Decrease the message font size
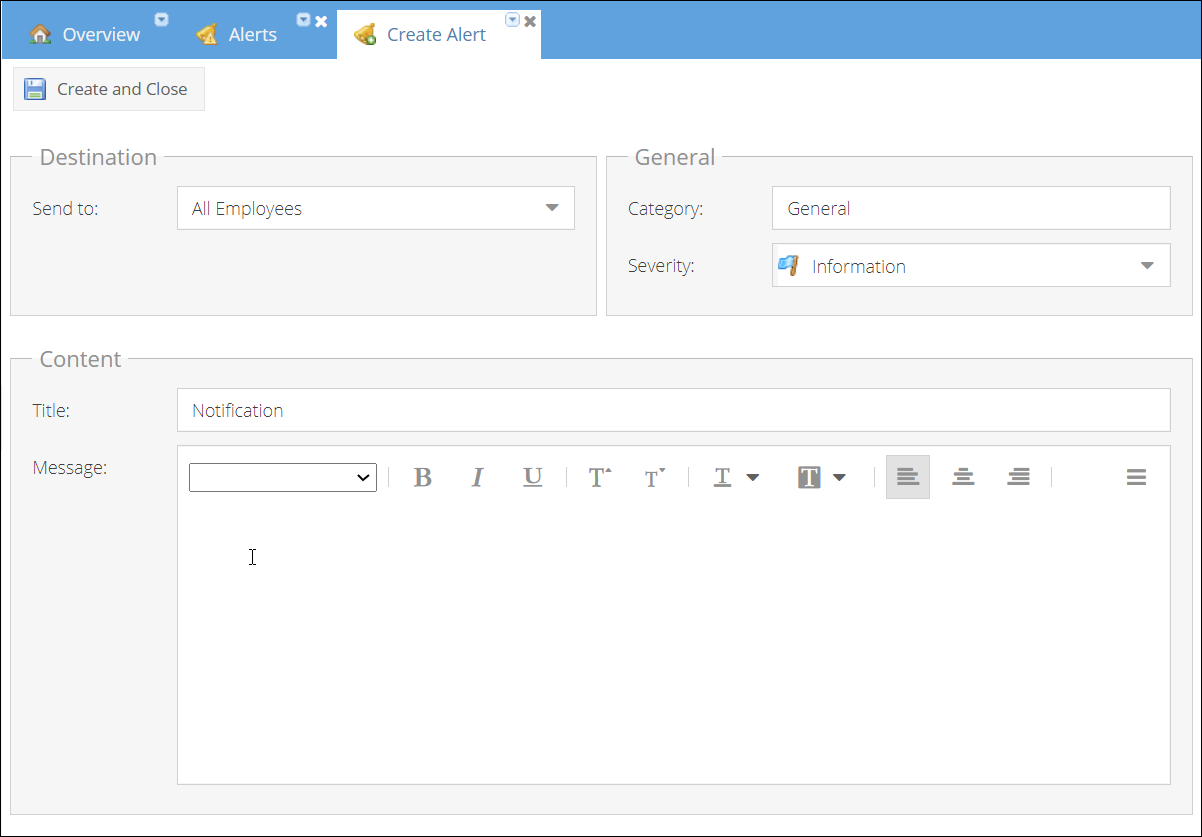Viewport: 1202px width, 837px height. click(655, 477)
